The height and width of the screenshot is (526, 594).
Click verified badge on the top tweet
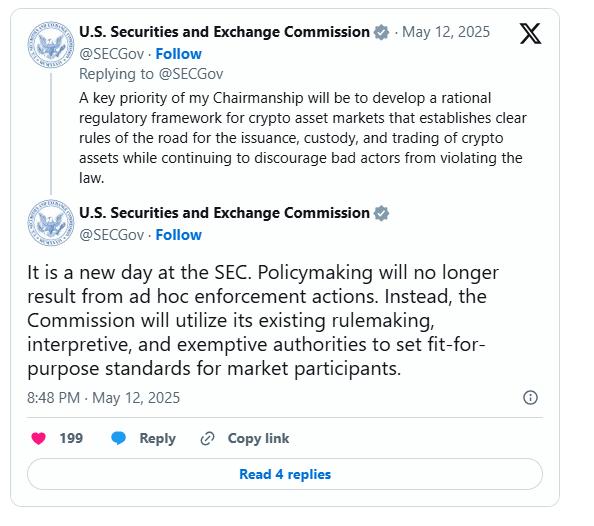tap(381, 32)
